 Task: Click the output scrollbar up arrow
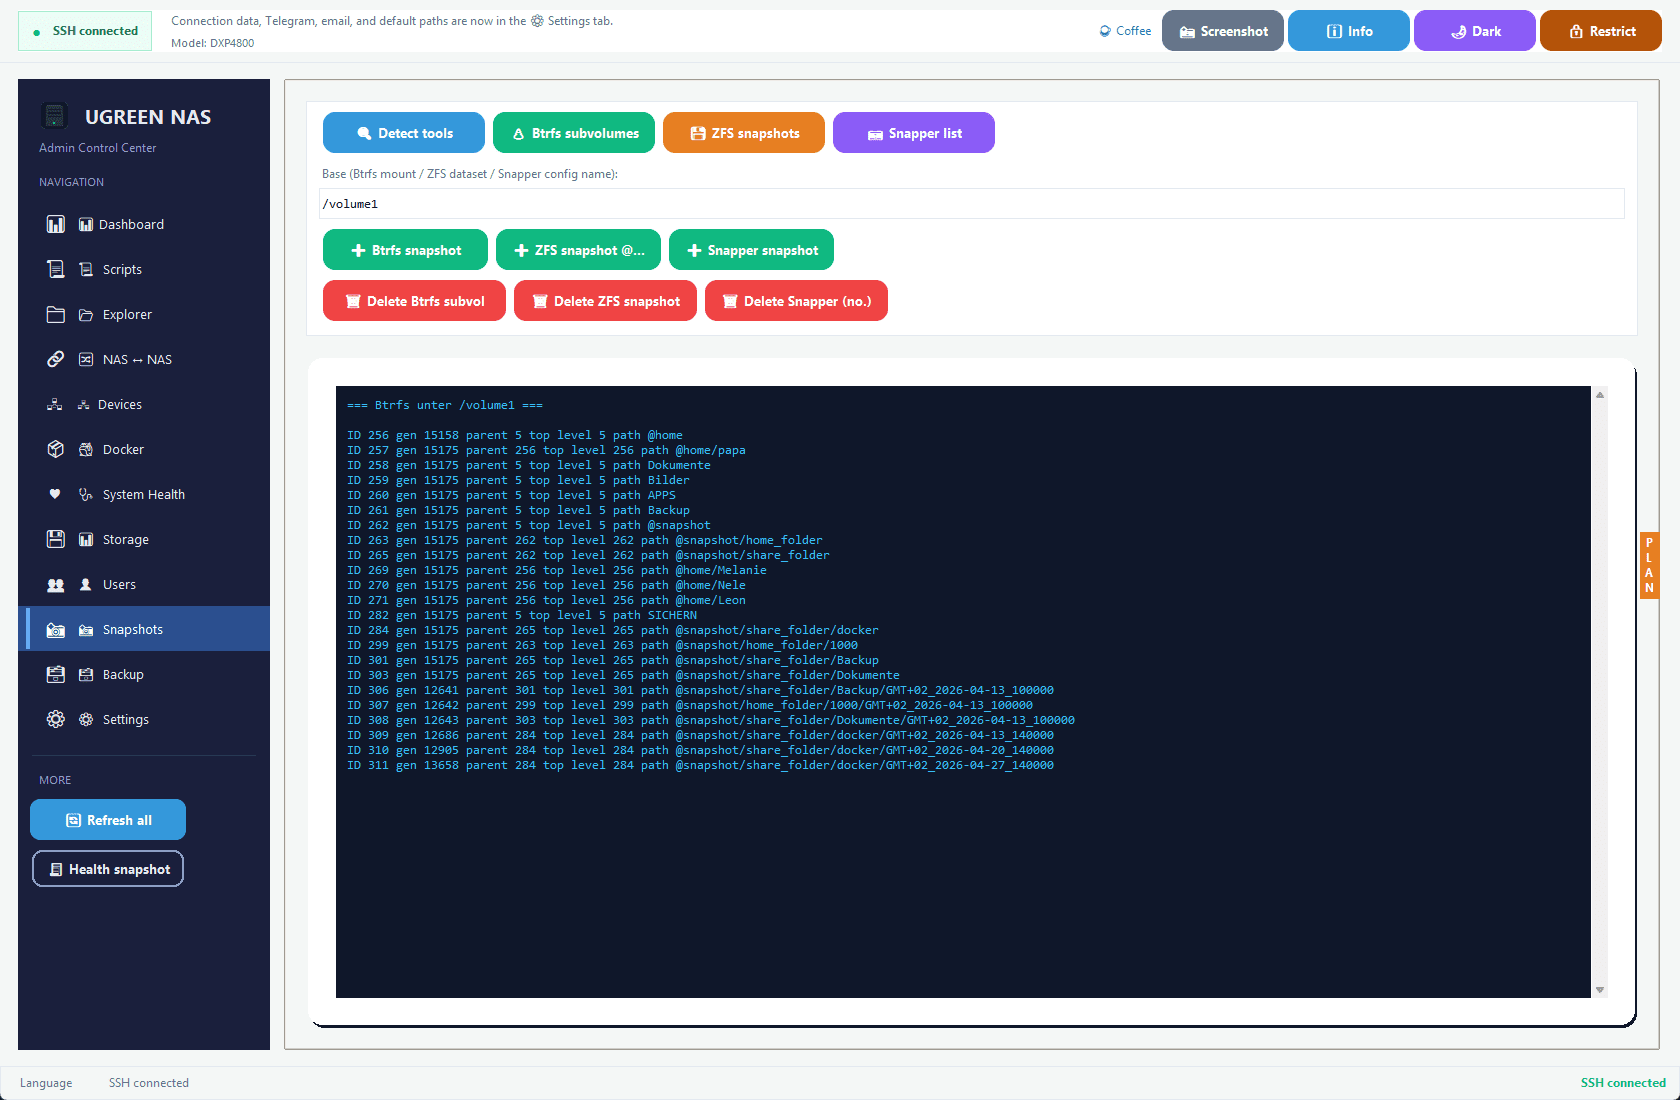1600,395
